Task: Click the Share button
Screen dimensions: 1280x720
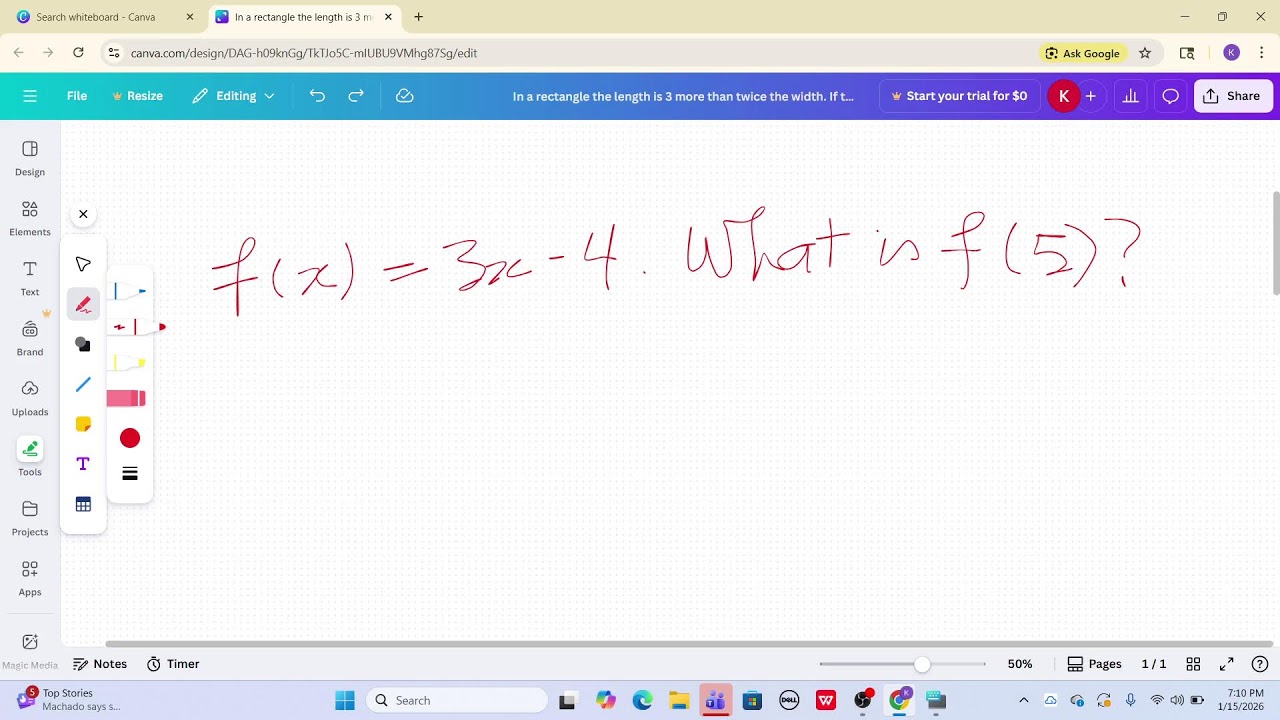Action: pos(1232,96)
